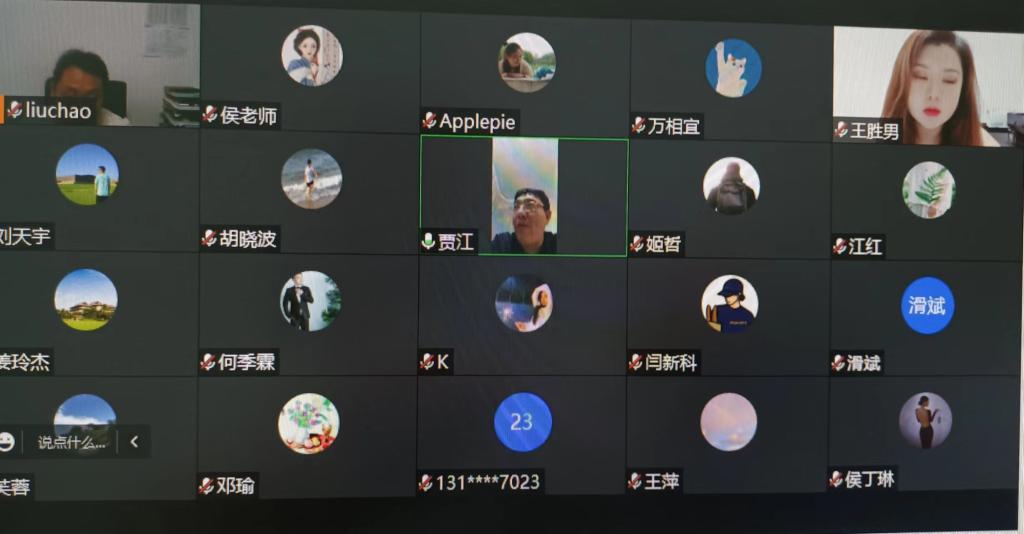The height and width of the screenshot is (534, 1024).
Task: Click the muted mic icon beside Applepie
Action: pos(430,121)
